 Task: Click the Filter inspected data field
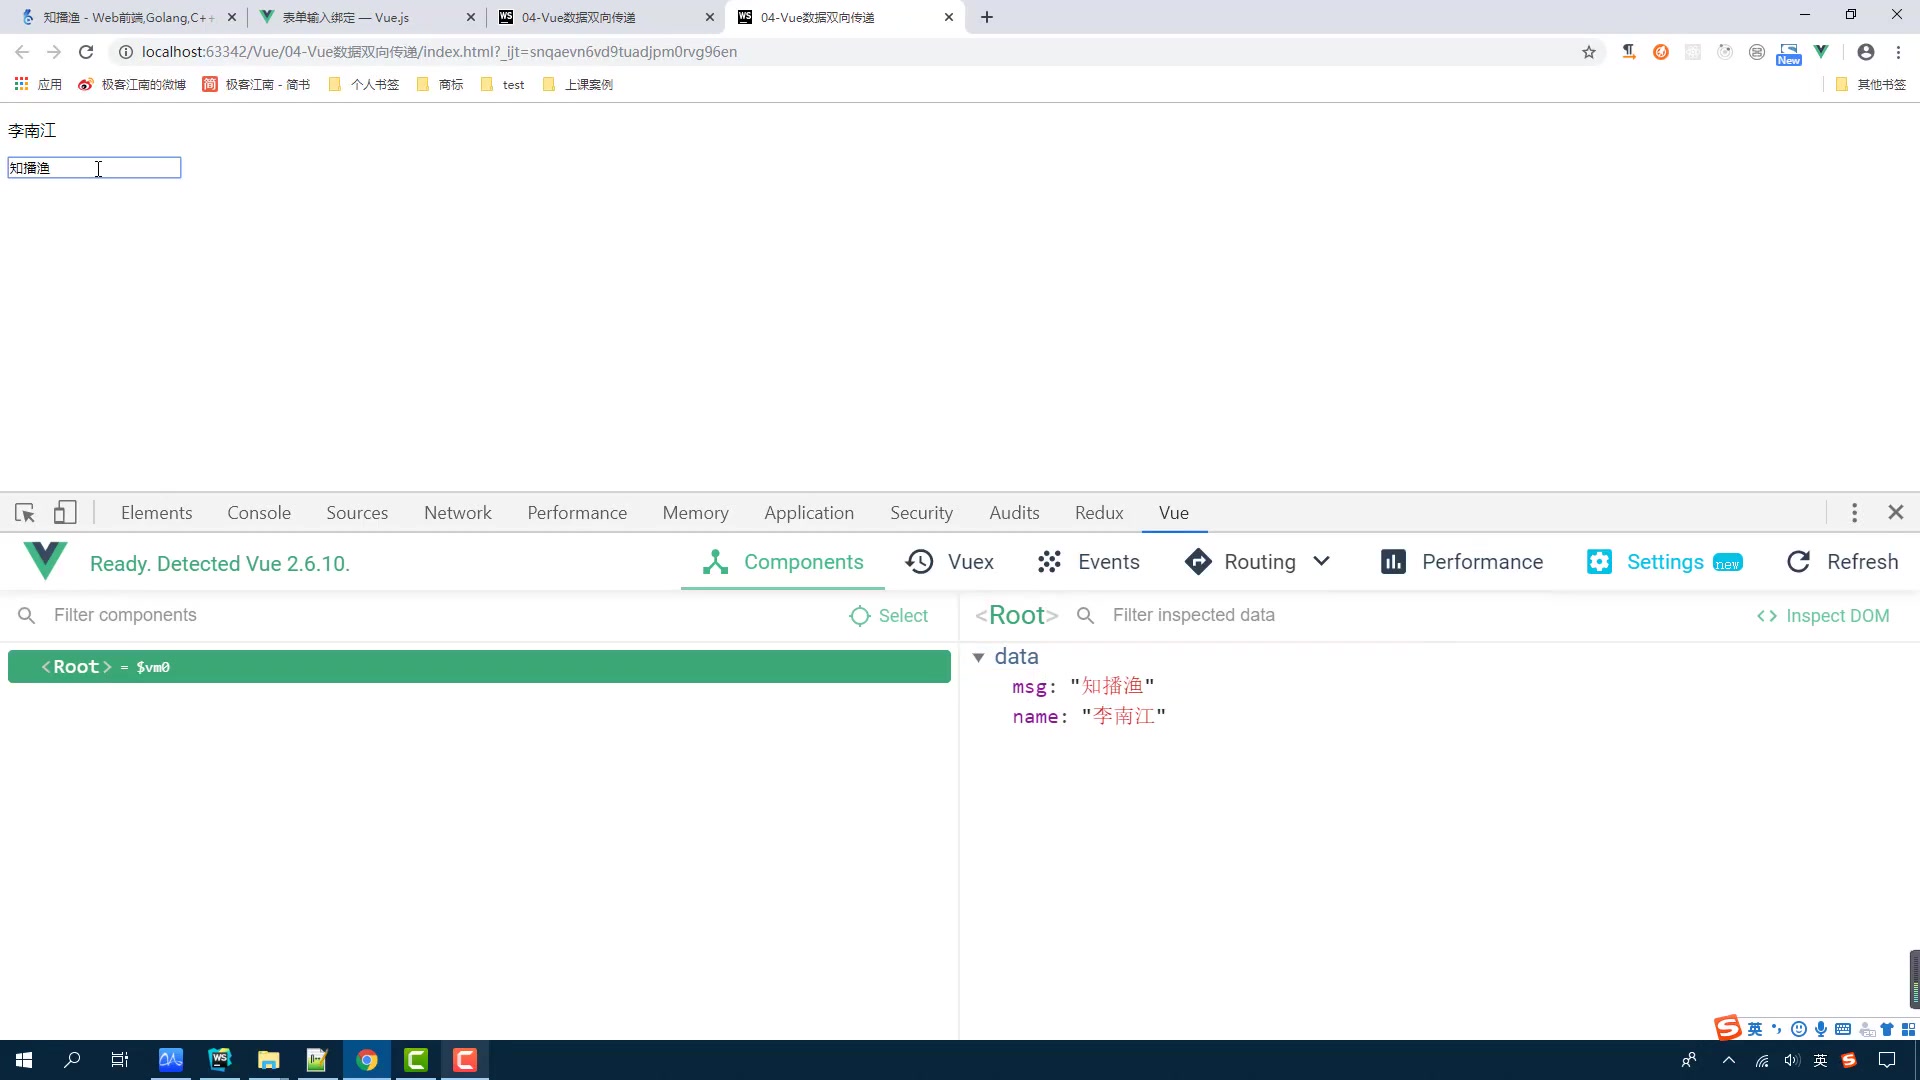pos(1193,615)
